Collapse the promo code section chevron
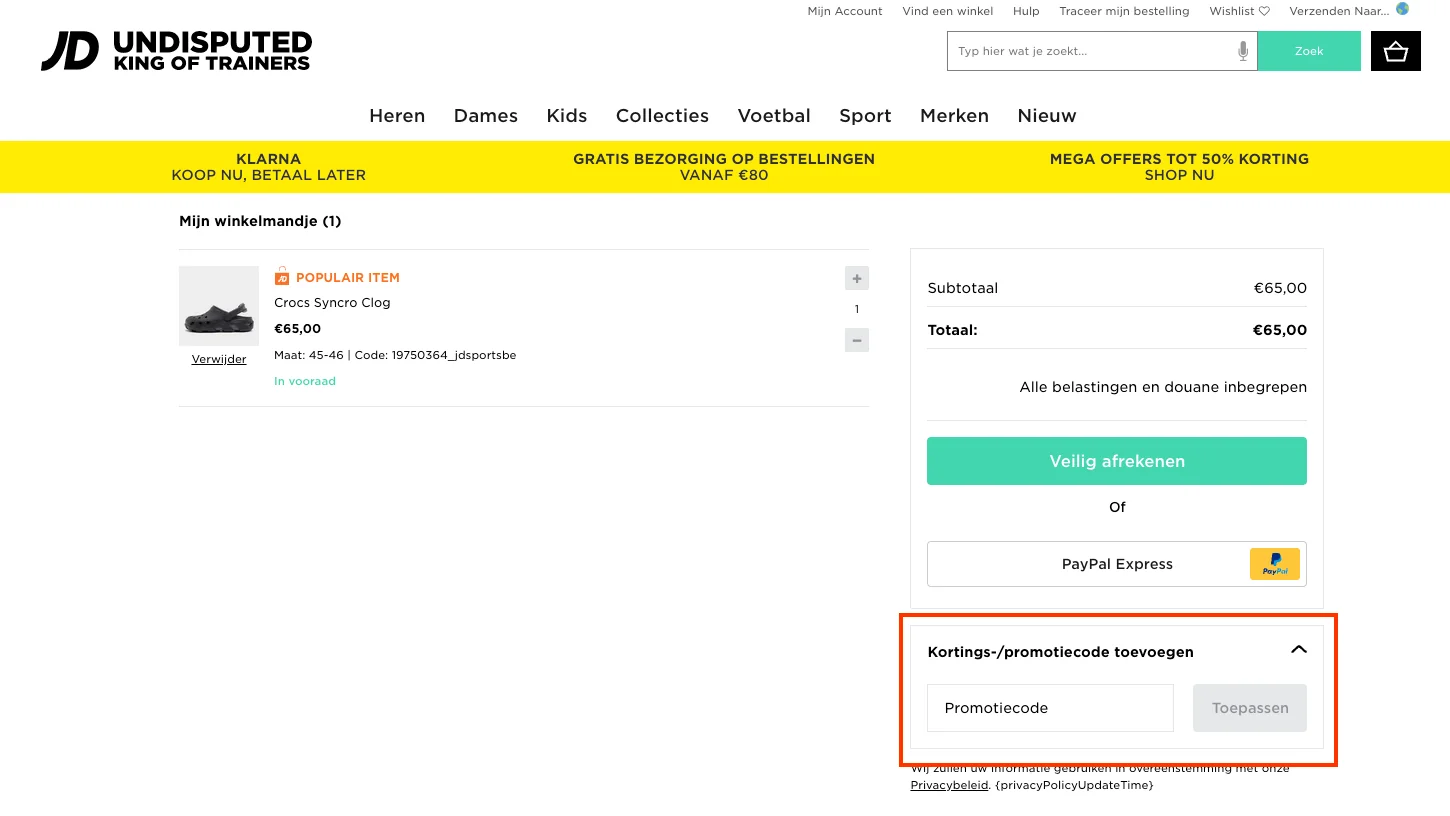This screenshot has height=816, width=1450. pyautogui.click(x=1298, y=650)
